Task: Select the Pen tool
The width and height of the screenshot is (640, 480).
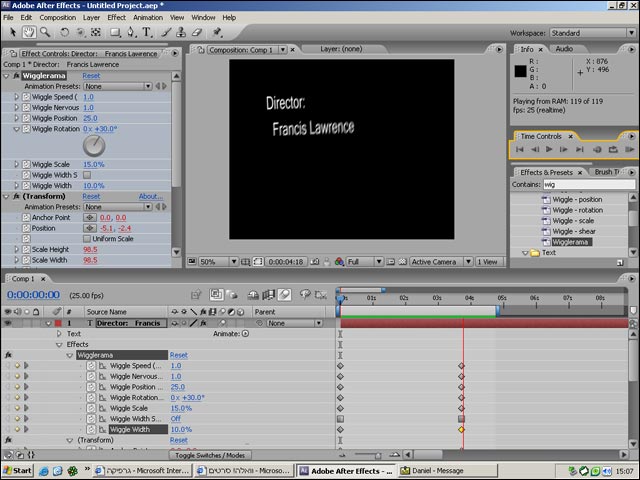Action: pyautogui.click(x=128, y=32)
